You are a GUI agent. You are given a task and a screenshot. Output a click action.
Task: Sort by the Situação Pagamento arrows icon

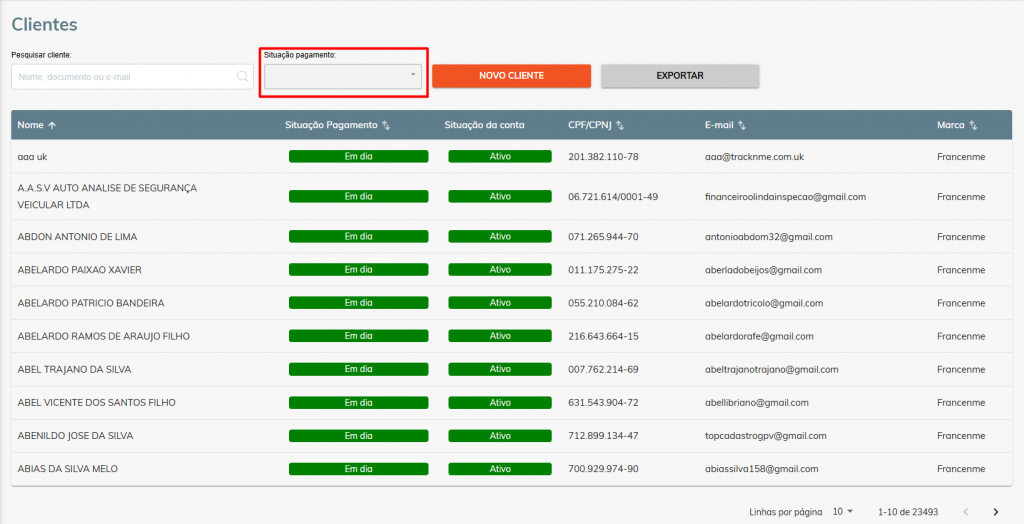tap(386, 125)
